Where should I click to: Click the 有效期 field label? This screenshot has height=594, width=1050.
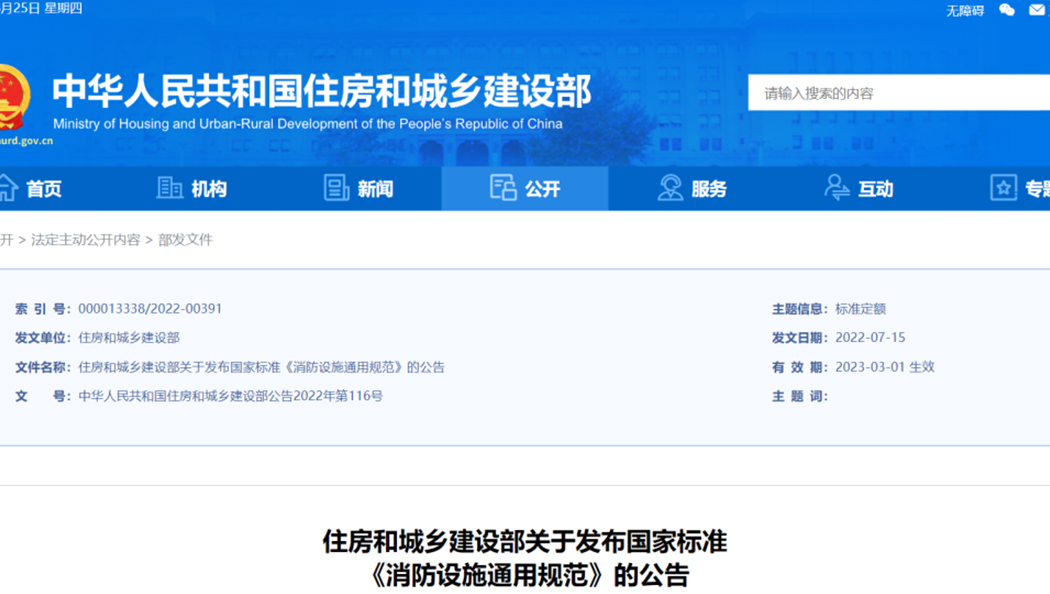[800, 367]
